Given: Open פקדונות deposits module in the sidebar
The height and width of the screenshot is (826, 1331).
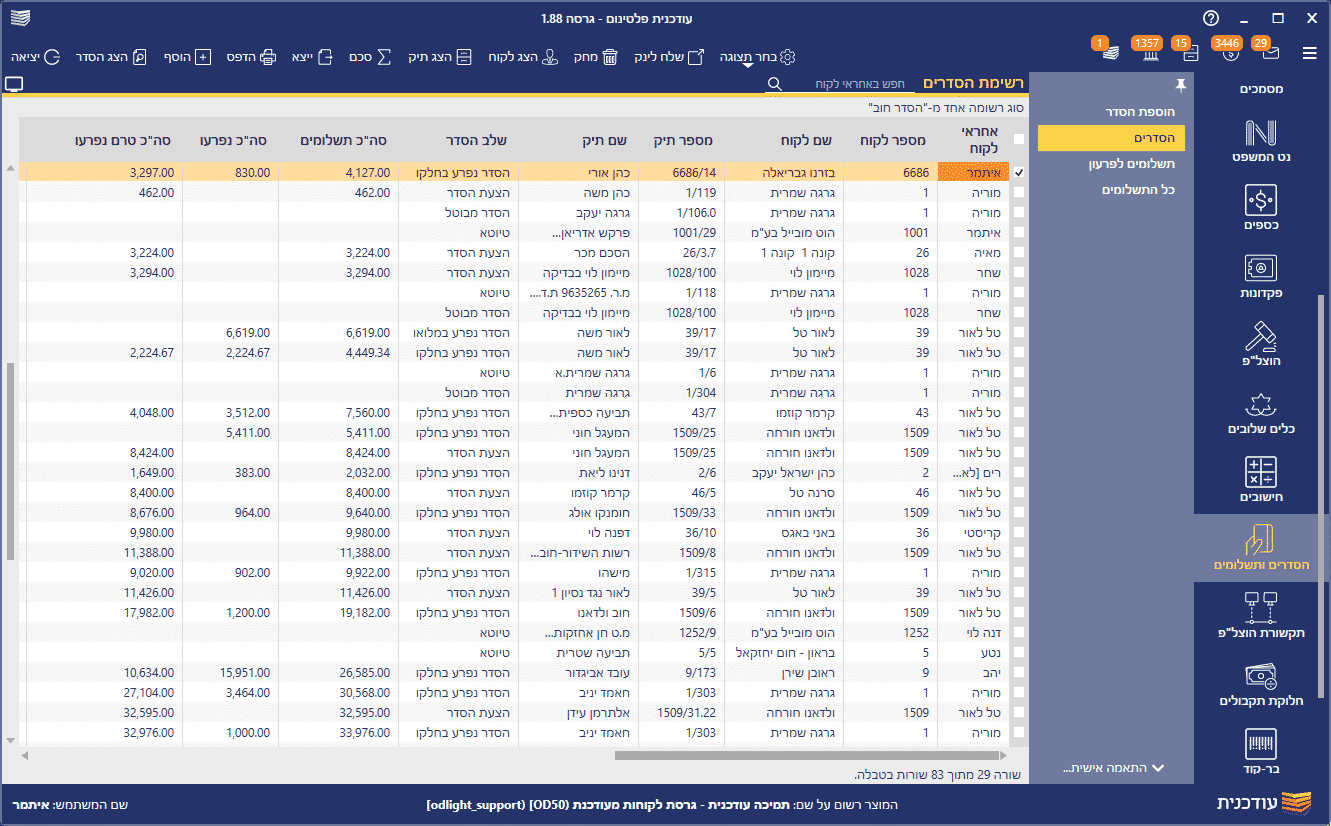Looking at the screenshot, I should coord(1261,276).
